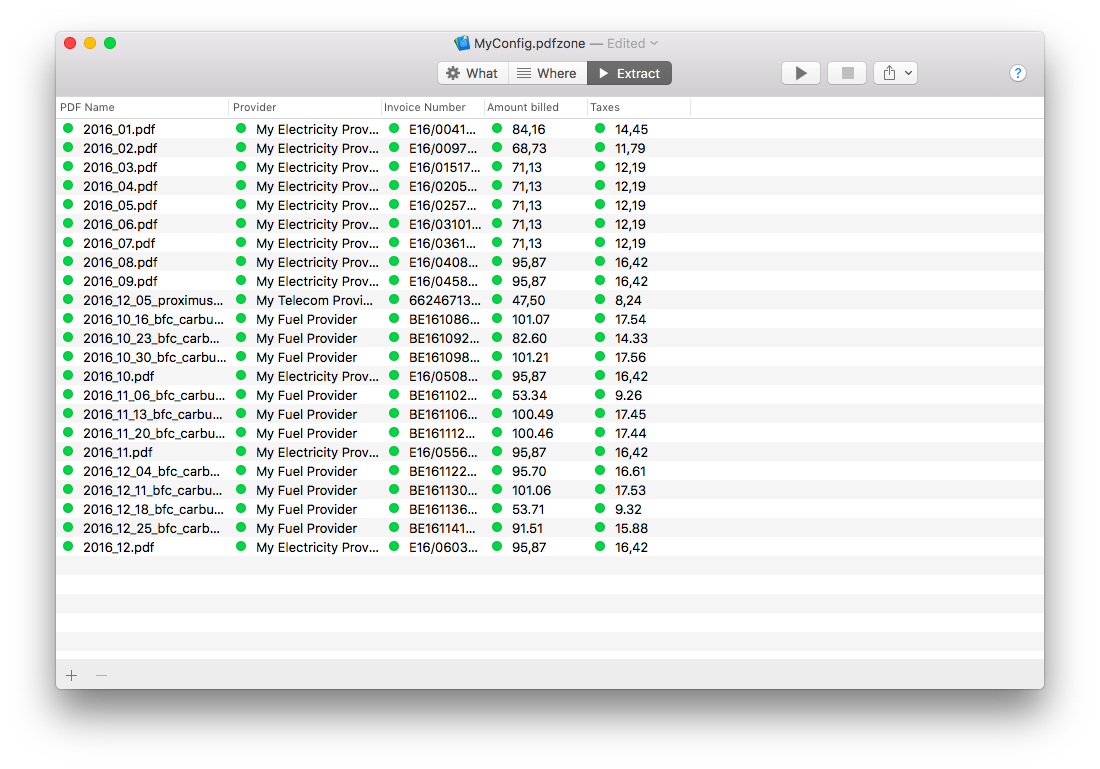Viewport: 1100px width, 769px height.
Task: Click the Play button in the toolbar
Action: [800, 73]
